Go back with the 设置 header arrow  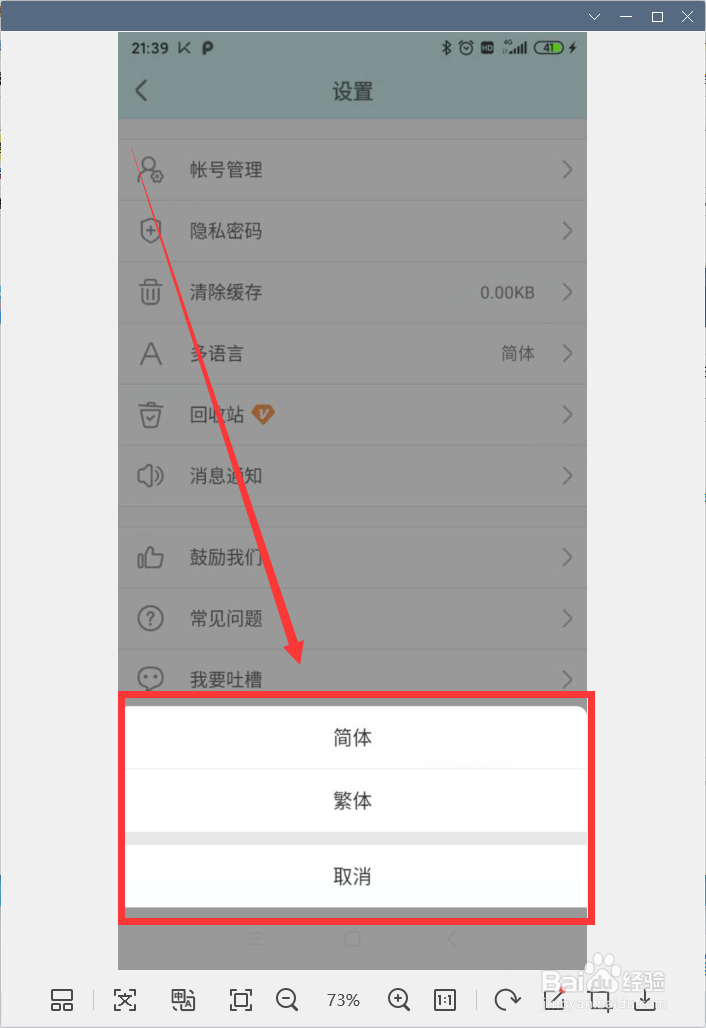tap(142, 90)
